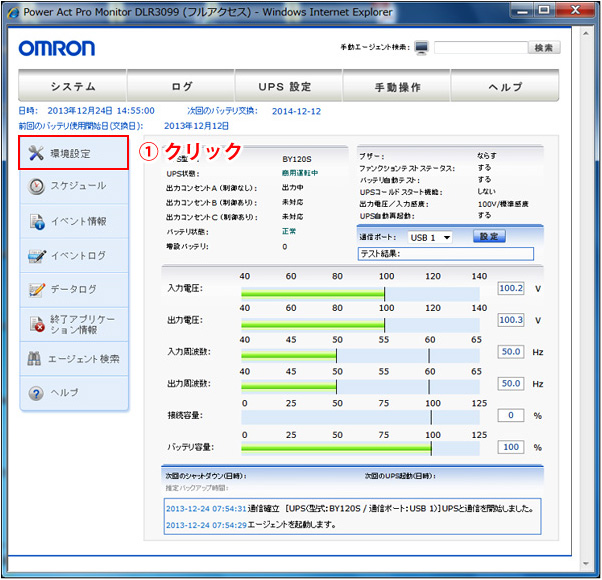Click the computer icon beside agent search

coord(421,48)
